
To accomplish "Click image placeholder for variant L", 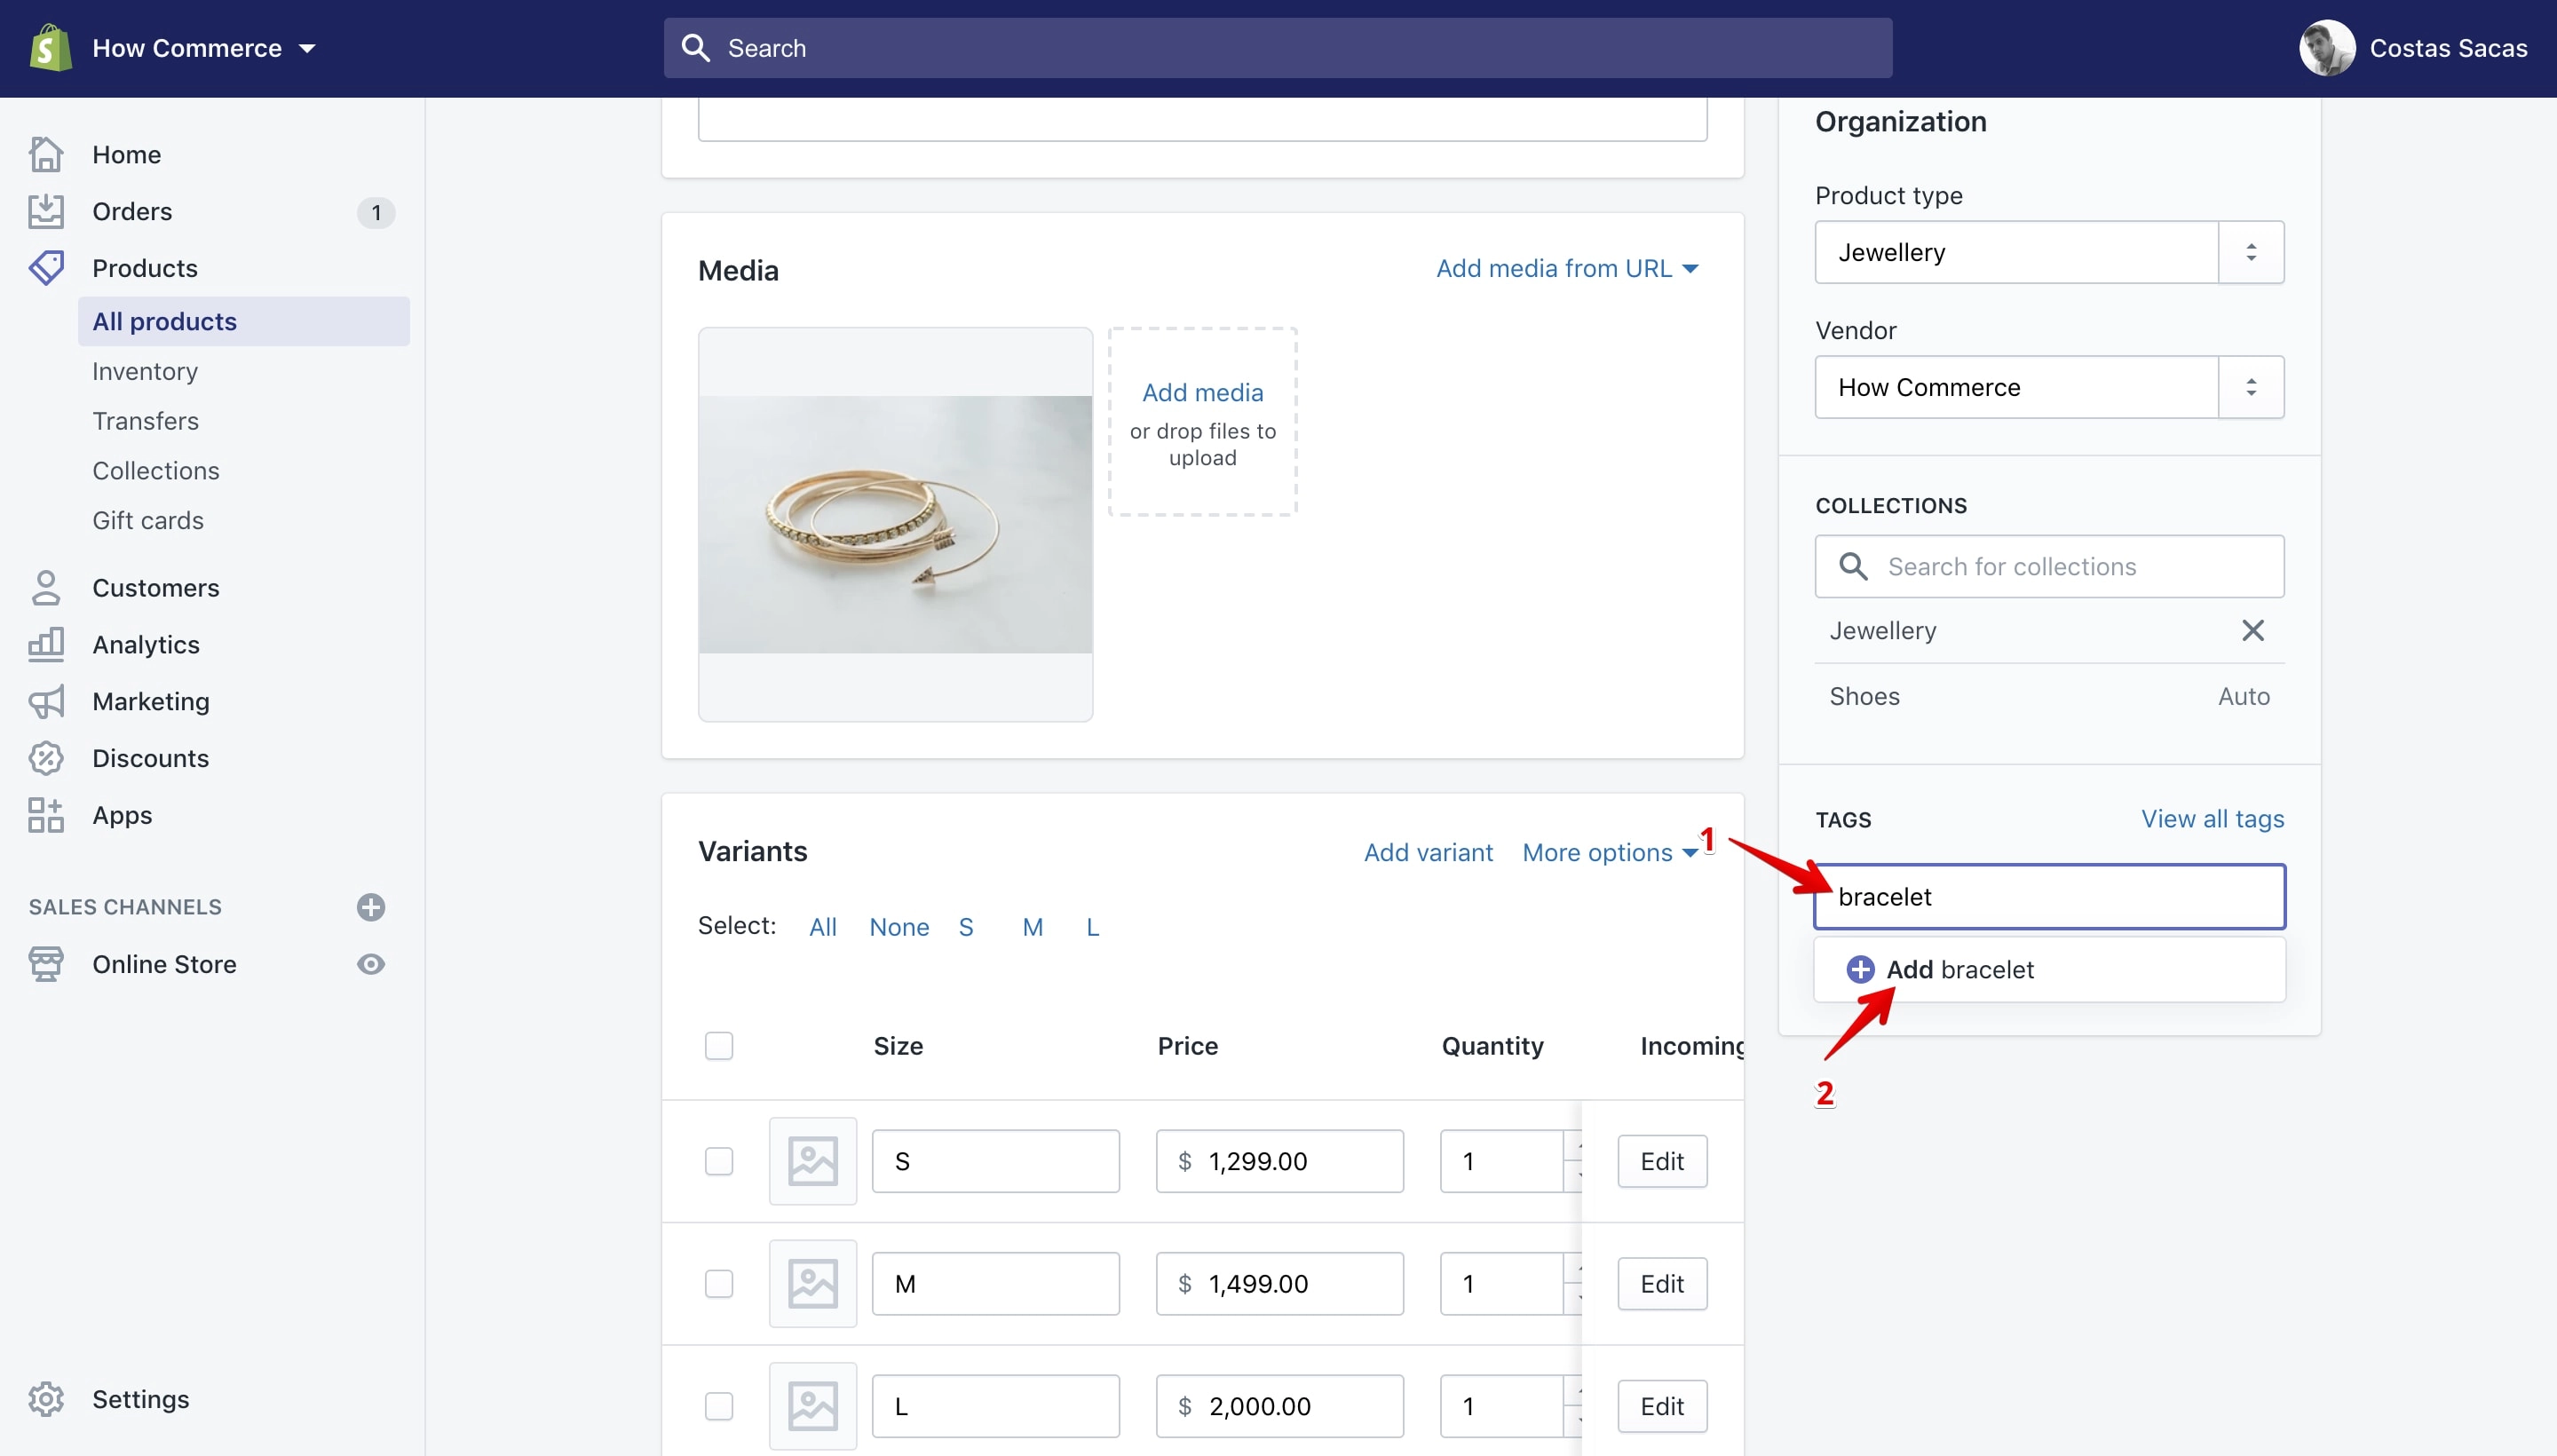I will 813,1406.
